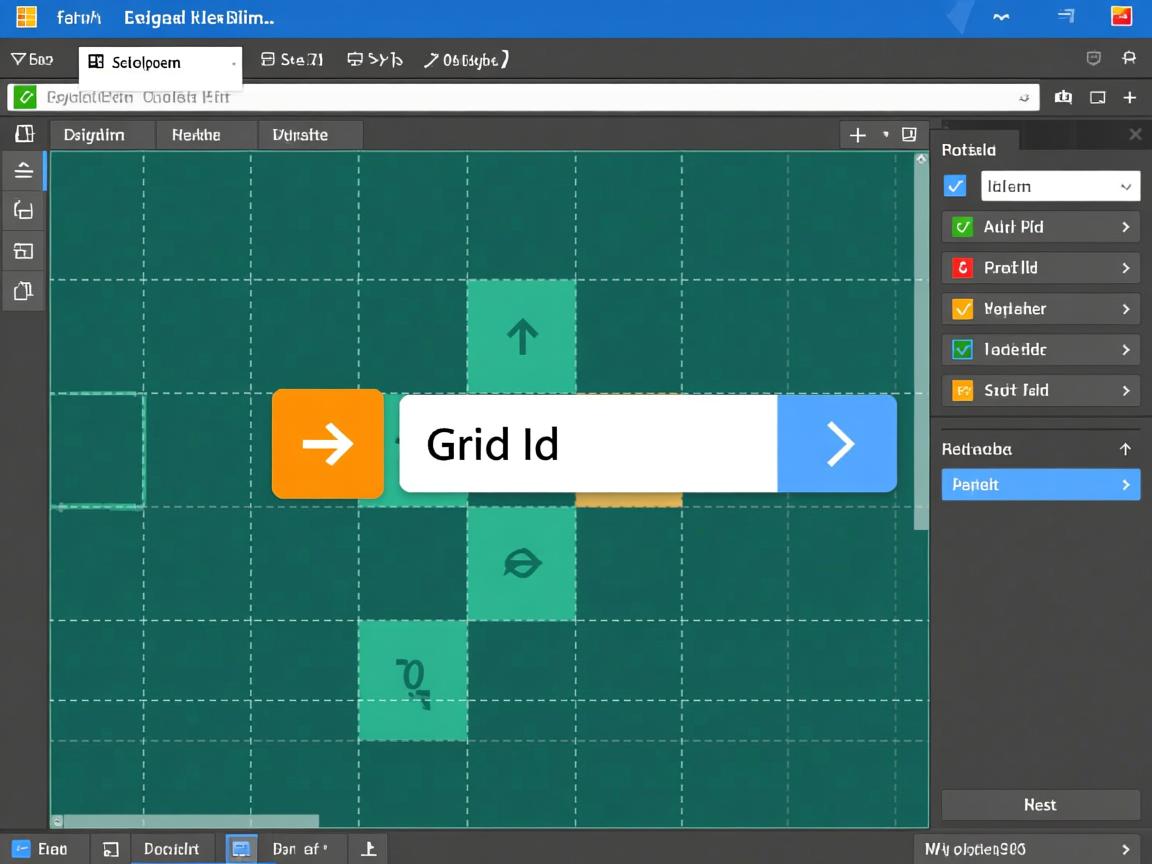Open the Sclolpoem selector in the toolbar
1152x864 pixels.
(160, 62)
